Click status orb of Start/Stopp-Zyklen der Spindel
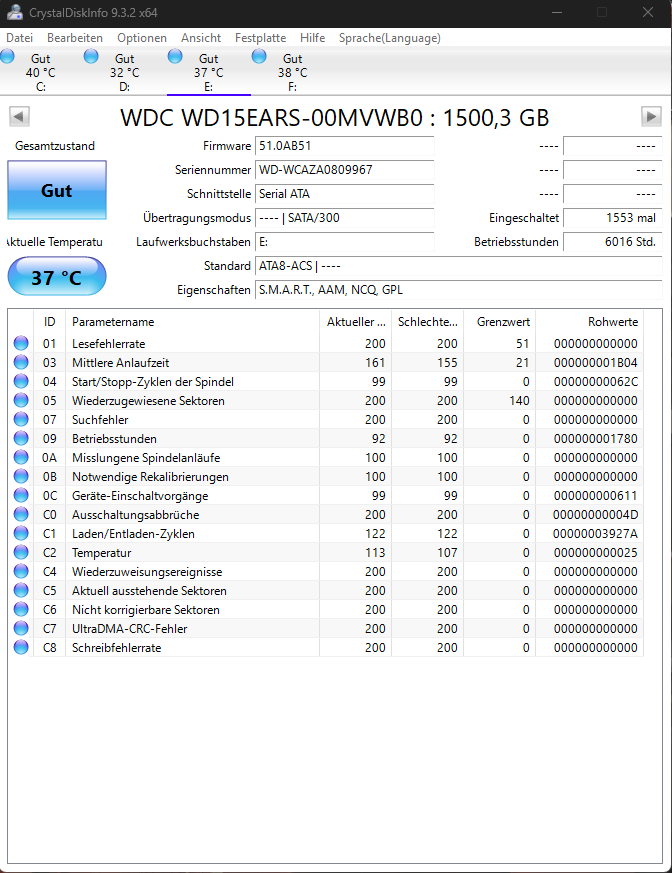672x873 pixels. coord(21,381)
